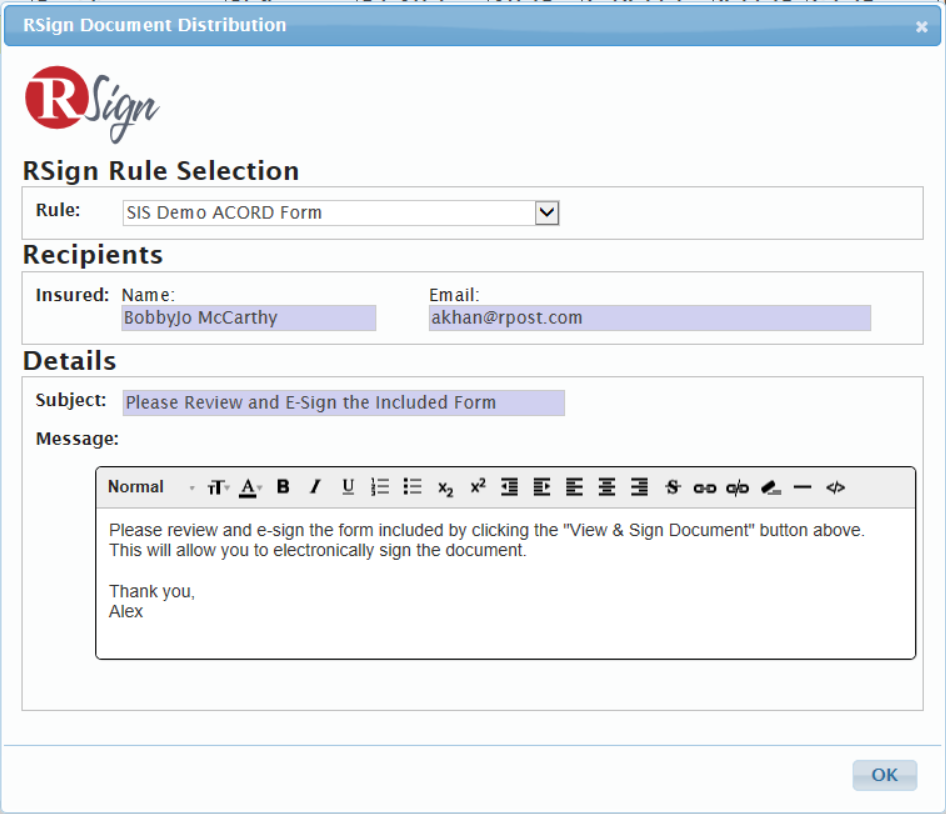
Task: Open the font color picker
Action: click(x=250, y=488)
